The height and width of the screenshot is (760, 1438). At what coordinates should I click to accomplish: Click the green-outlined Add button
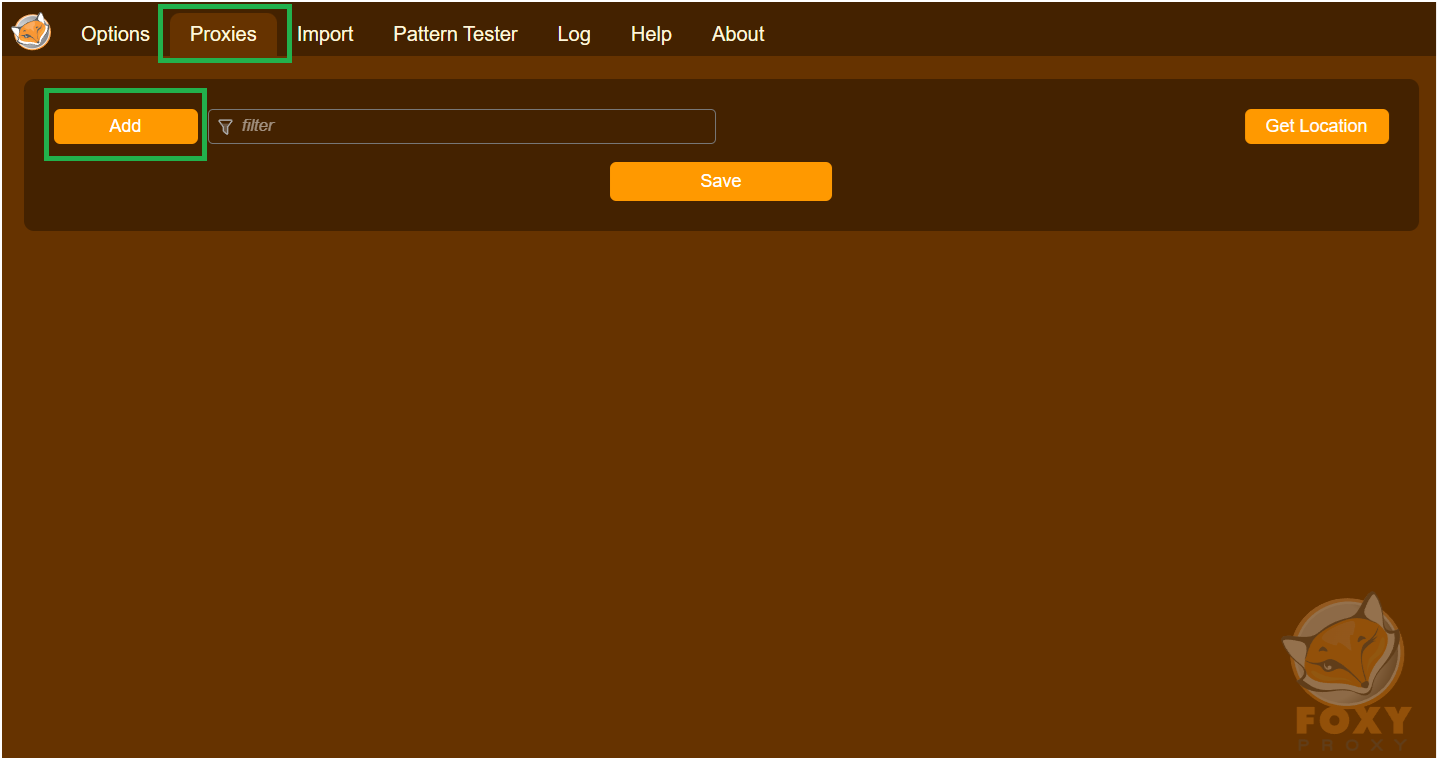[x=124, y=126]
